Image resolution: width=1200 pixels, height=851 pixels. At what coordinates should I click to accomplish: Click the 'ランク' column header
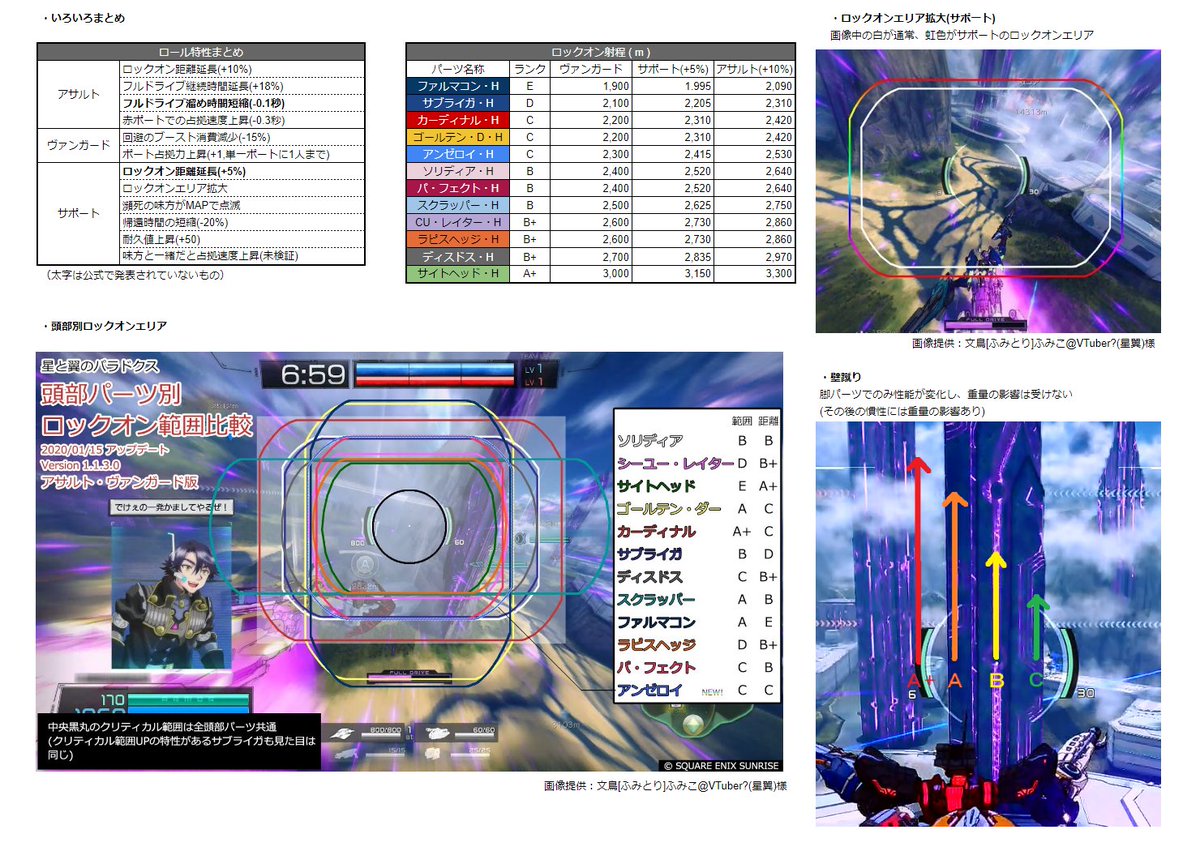pyautogui.click(x=530, y=69)
